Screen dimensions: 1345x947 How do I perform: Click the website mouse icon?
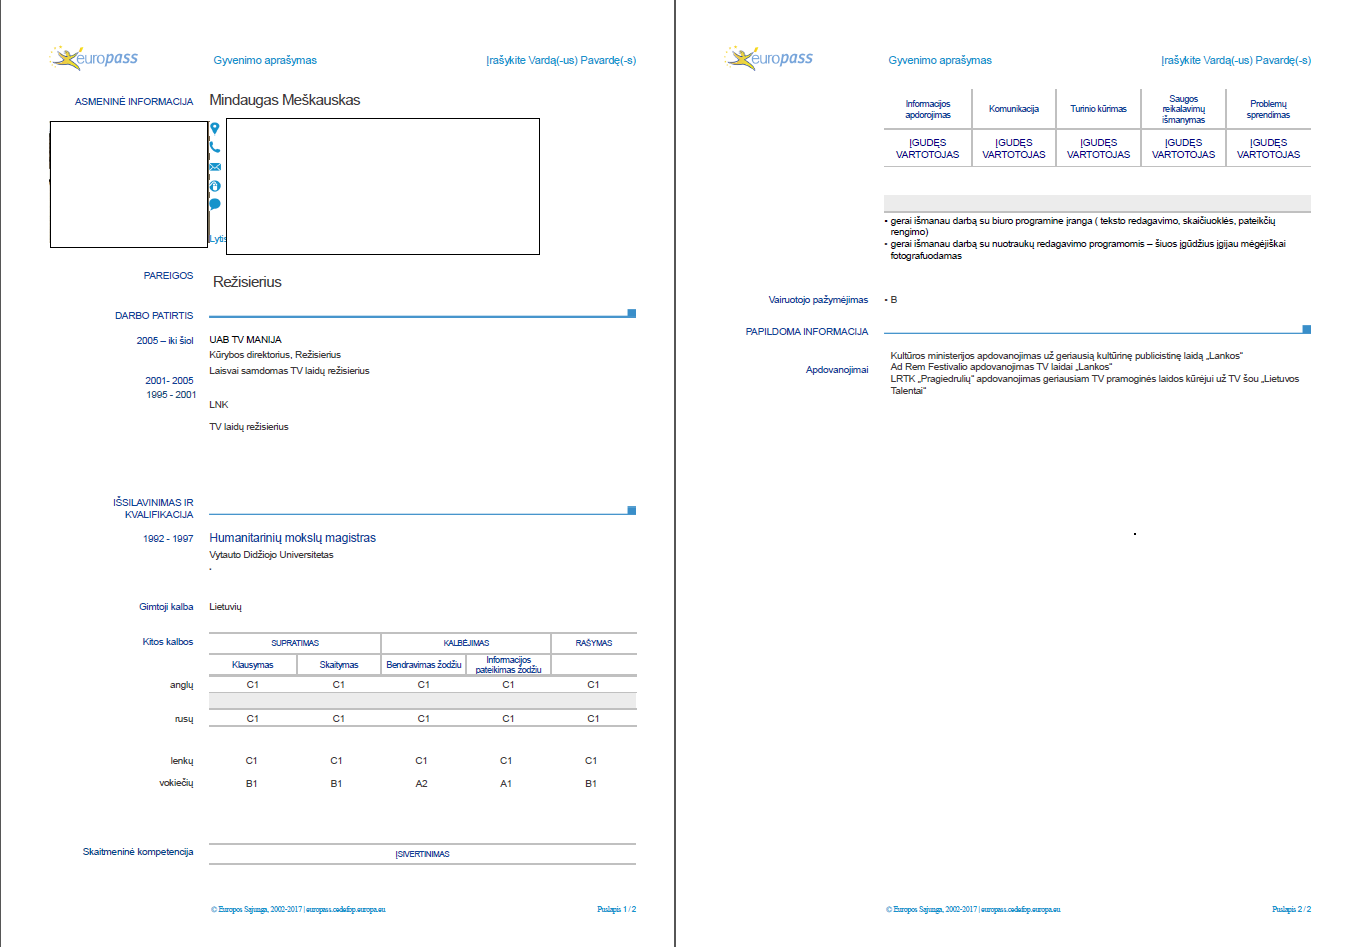[214, 186]
